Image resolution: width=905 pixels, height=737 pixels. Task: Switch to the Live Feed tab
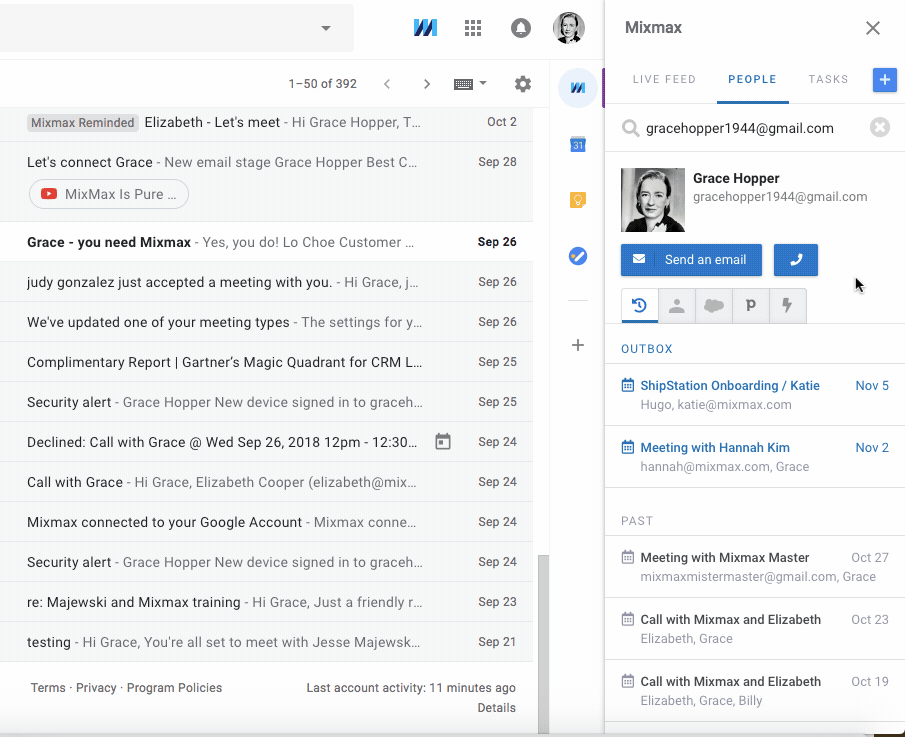[664, 80]
